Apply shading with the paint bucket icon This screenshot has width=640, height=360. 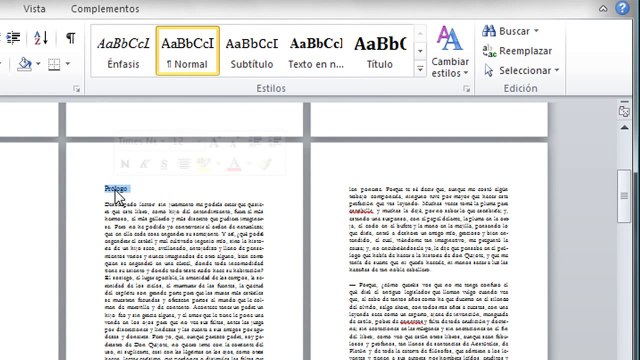pyautogui.click(x=24, y=64)
